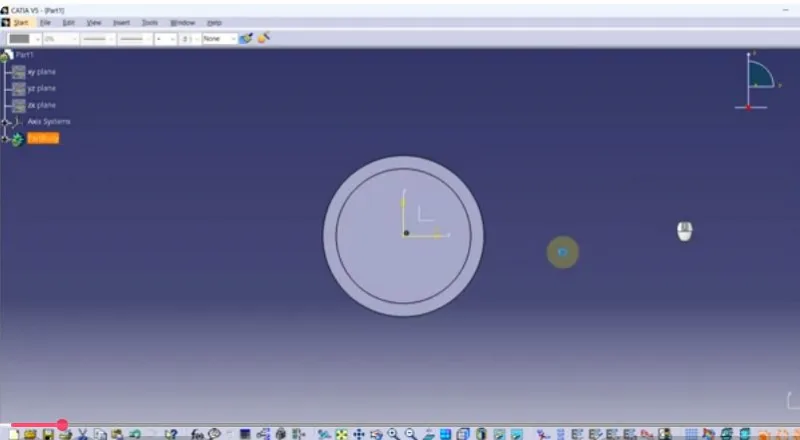Open the rendering style dropdown
The width and height of the screenshot is (800, 440).
(x=190, y=39)
